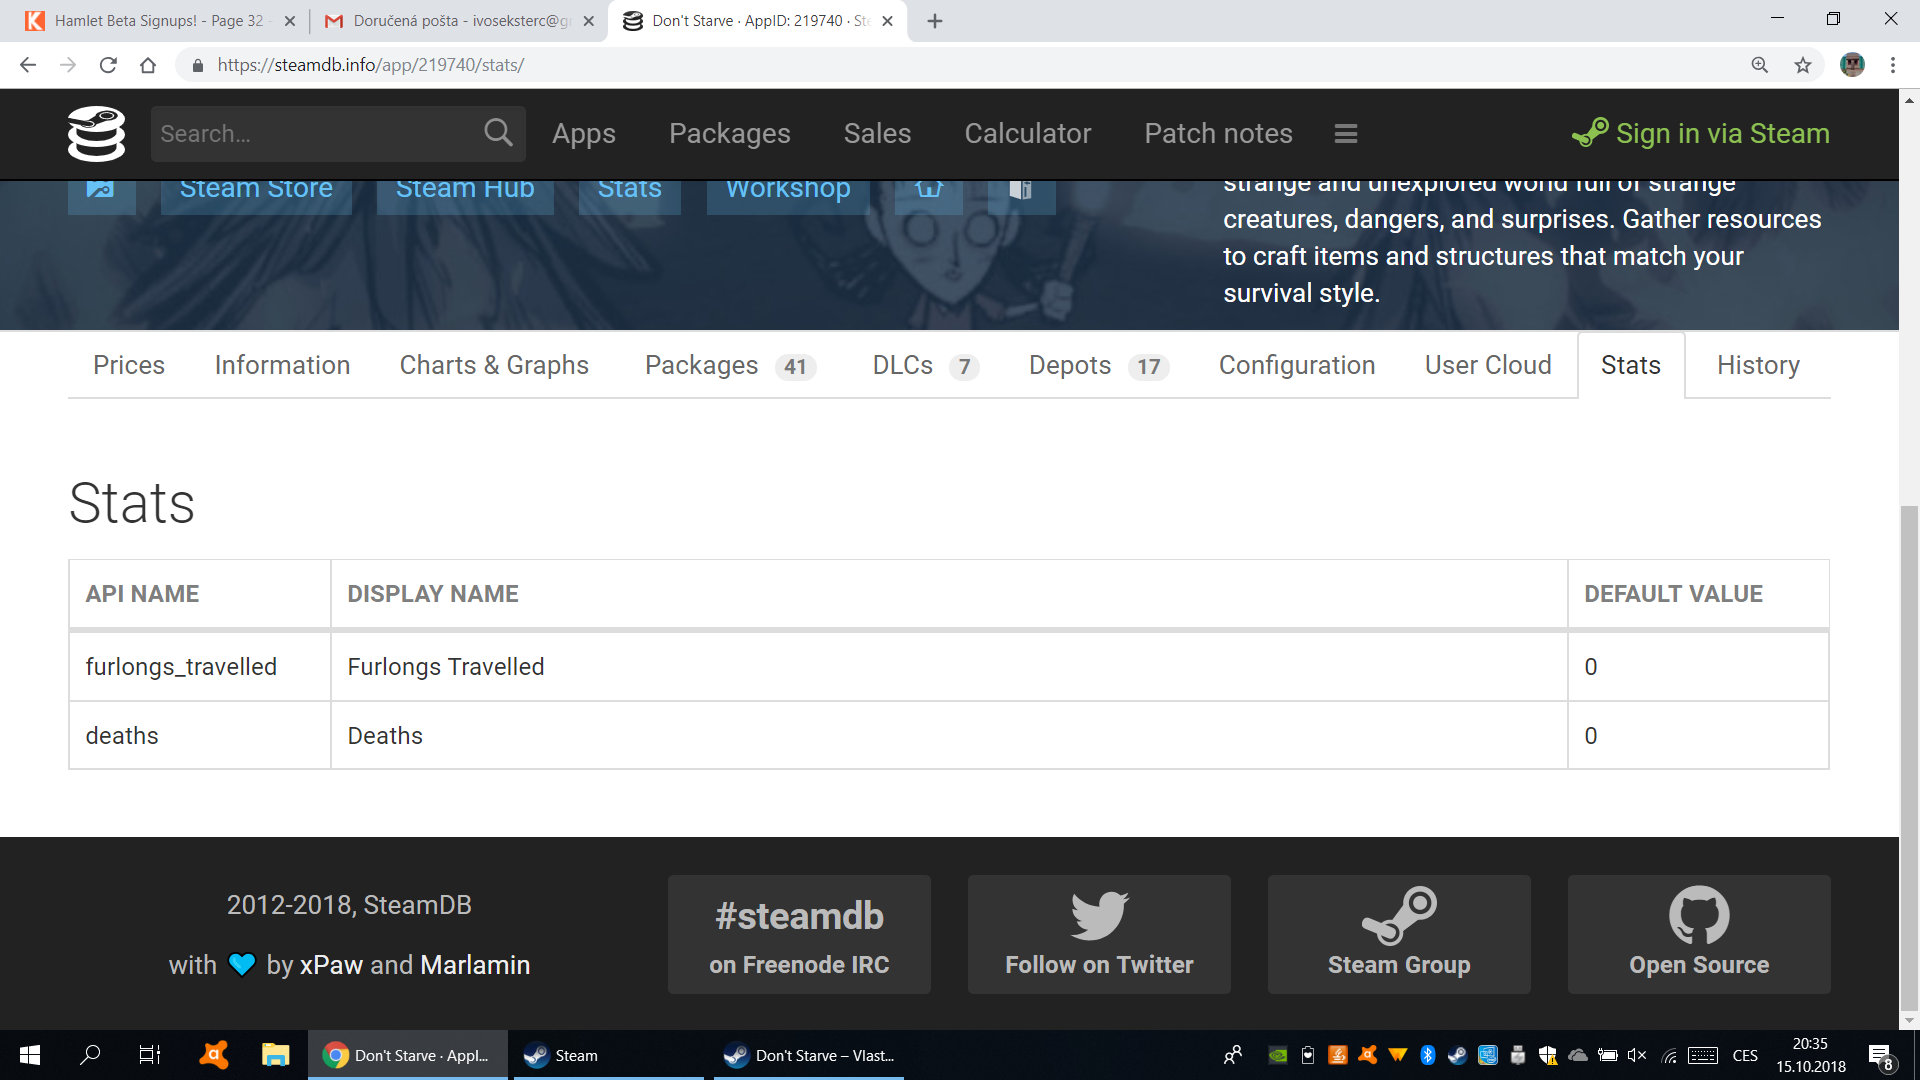Click the SteamDB logo icon
This screenshot has width=1920, height=1080.
tap(96, 134)
